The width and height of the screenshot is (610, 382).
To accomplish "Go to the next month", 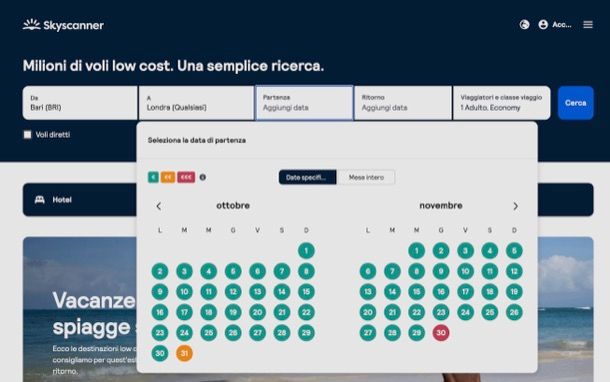I will tap(515, 206).
